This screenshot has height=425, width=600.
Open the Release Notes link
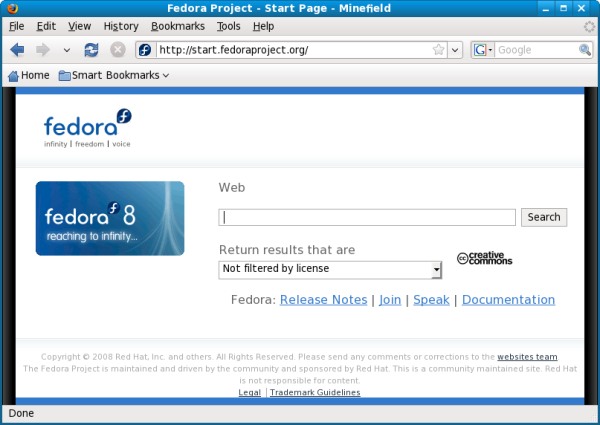323,300
